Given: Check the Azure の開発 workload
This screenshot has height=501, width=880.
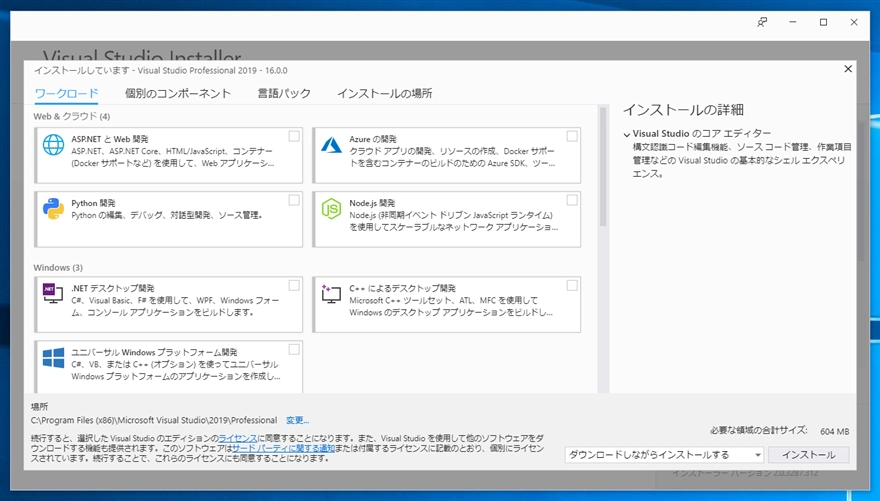Looking at the screenshot, I should (x=572, y=136).
